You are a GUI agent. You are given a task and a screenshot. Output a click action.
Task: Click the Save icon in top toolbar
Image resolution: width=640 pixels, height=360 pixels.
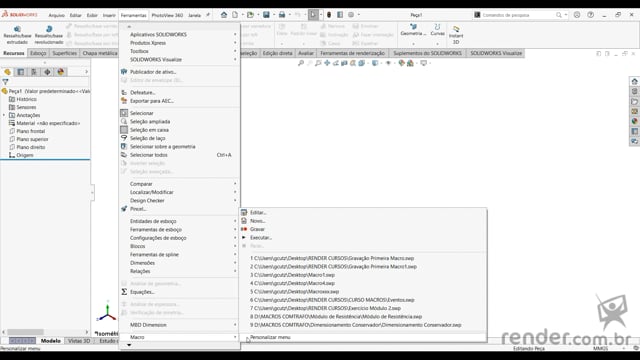coord(266,15)
